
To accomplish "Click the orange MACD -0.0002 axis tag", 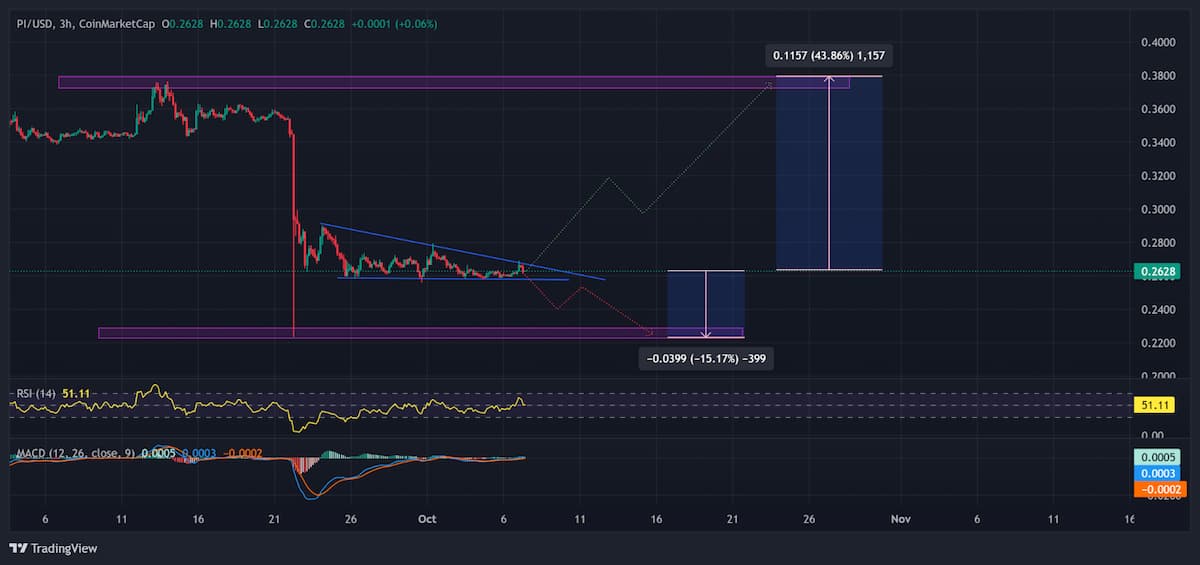I will (1155, 489).
